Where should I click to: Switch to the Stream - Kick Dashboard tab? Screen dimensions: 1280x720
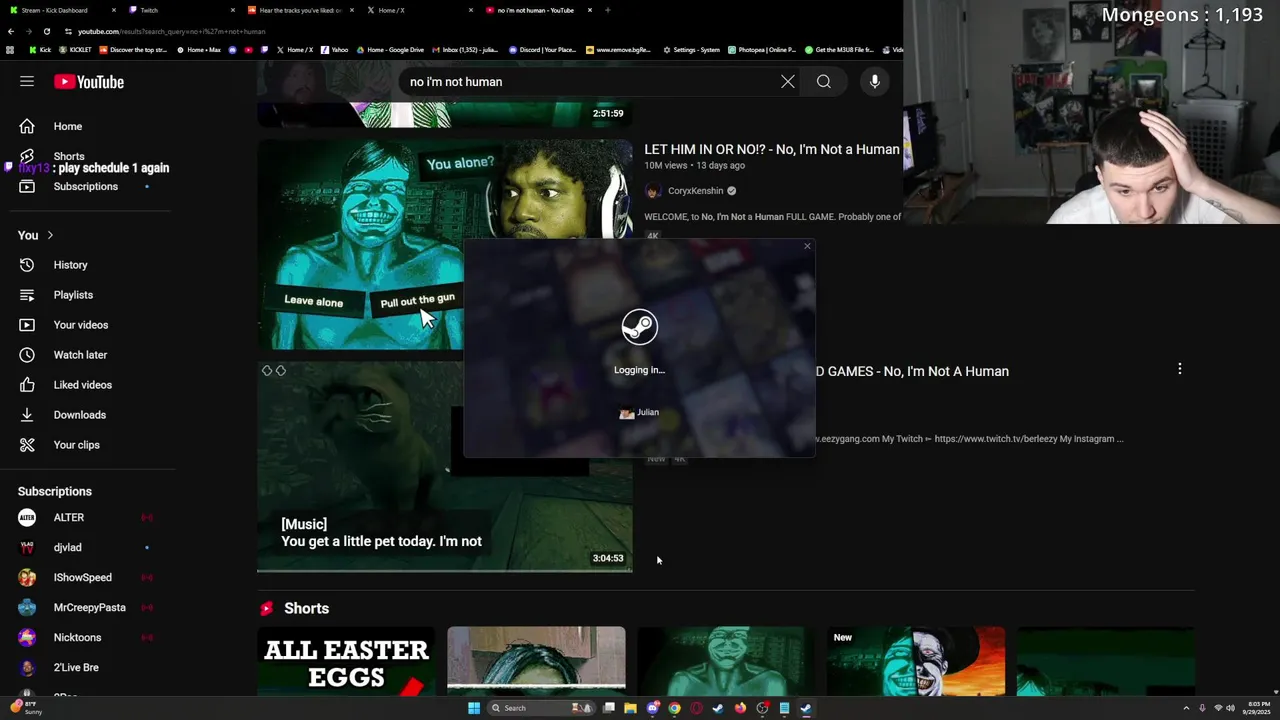(60, 10)
